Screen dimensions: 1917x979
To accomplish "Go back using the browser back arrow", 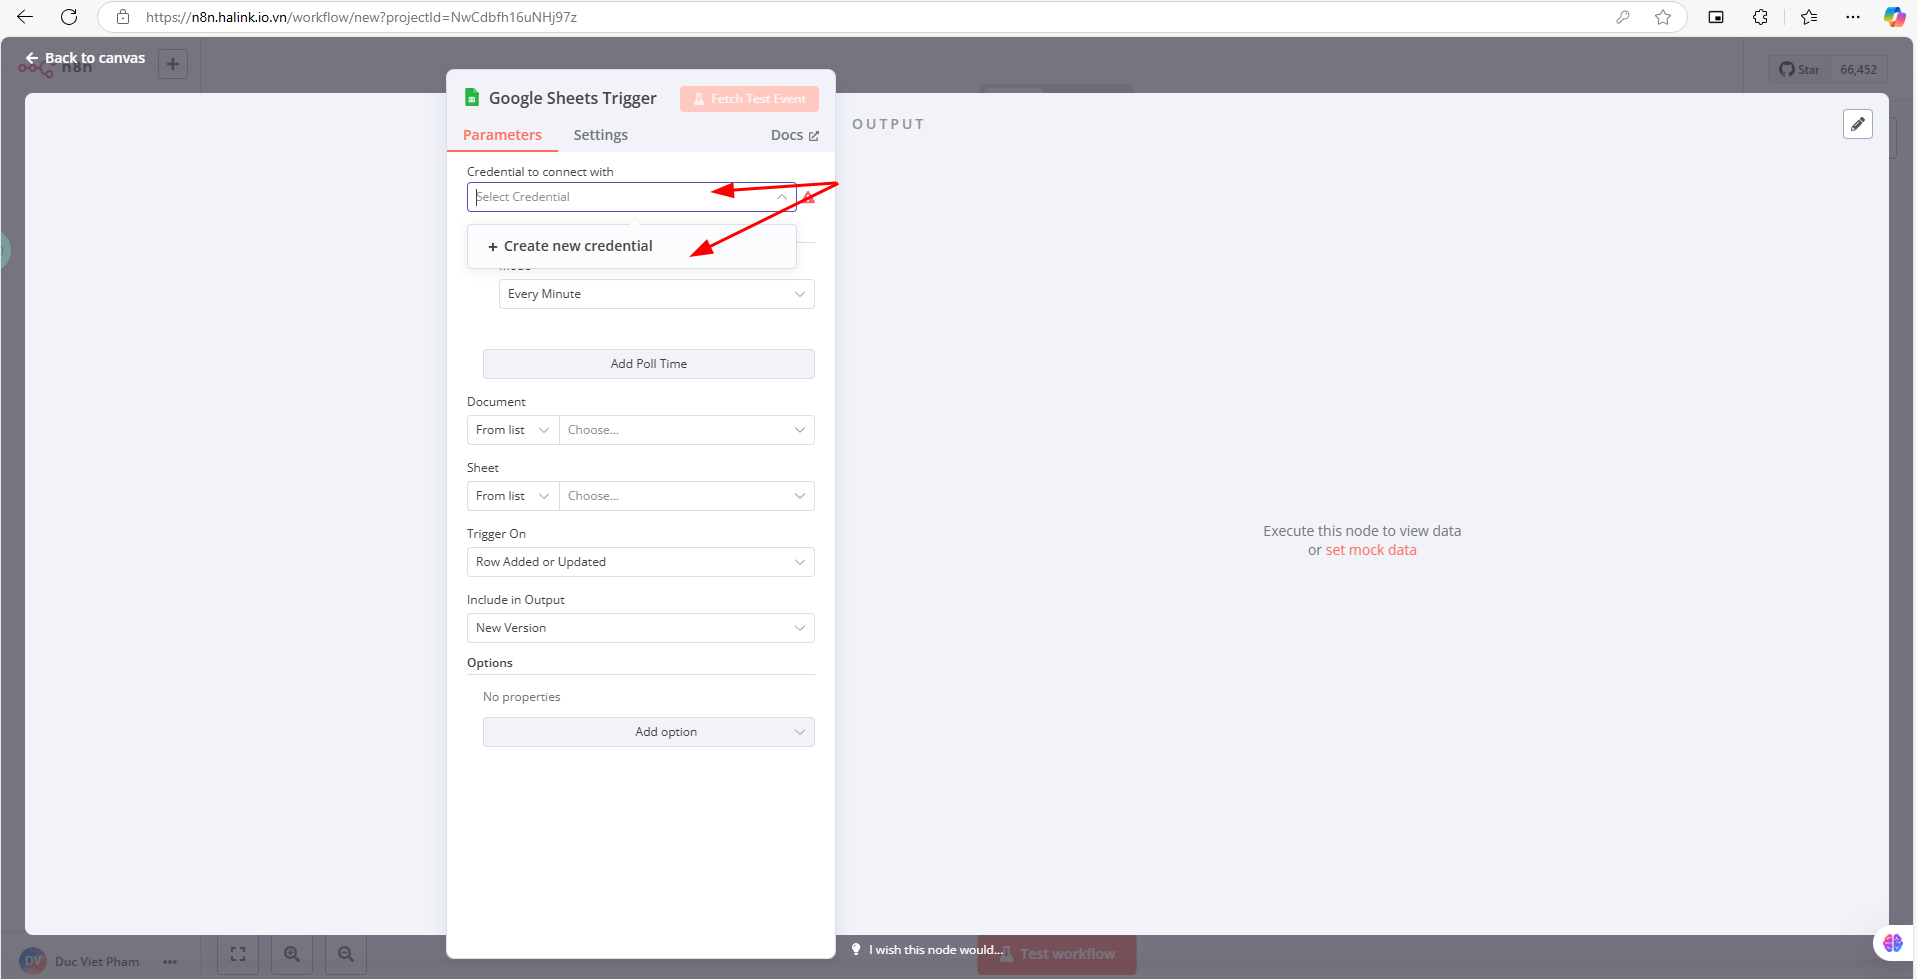I will pos(25,17).
